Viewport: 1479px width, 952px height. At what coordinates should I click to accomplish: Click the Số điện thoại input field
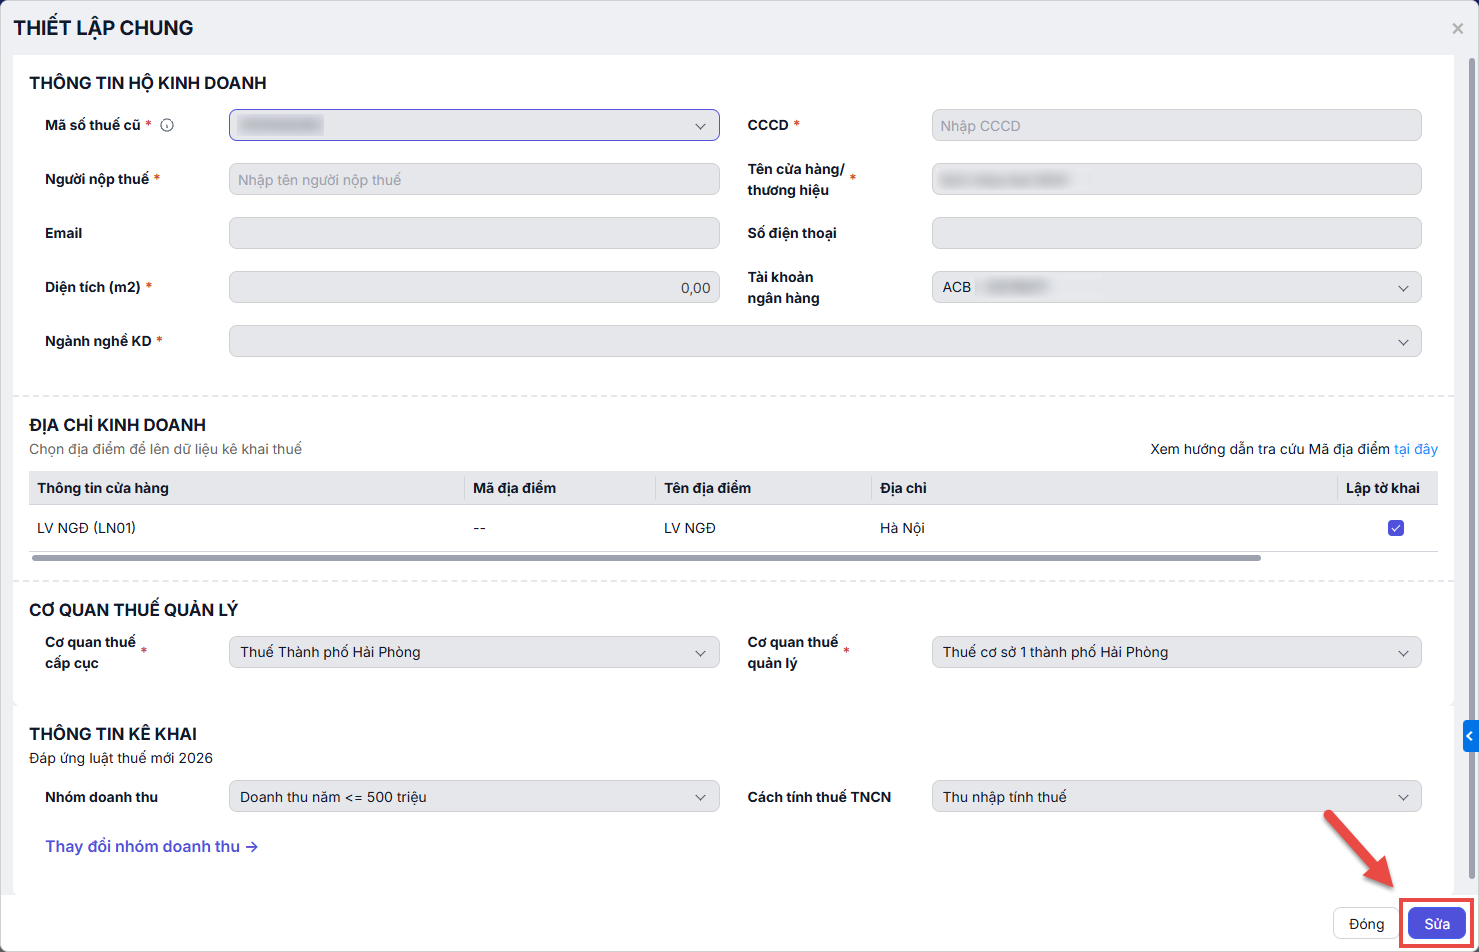pyautogui.click(x=1176, y=233)
